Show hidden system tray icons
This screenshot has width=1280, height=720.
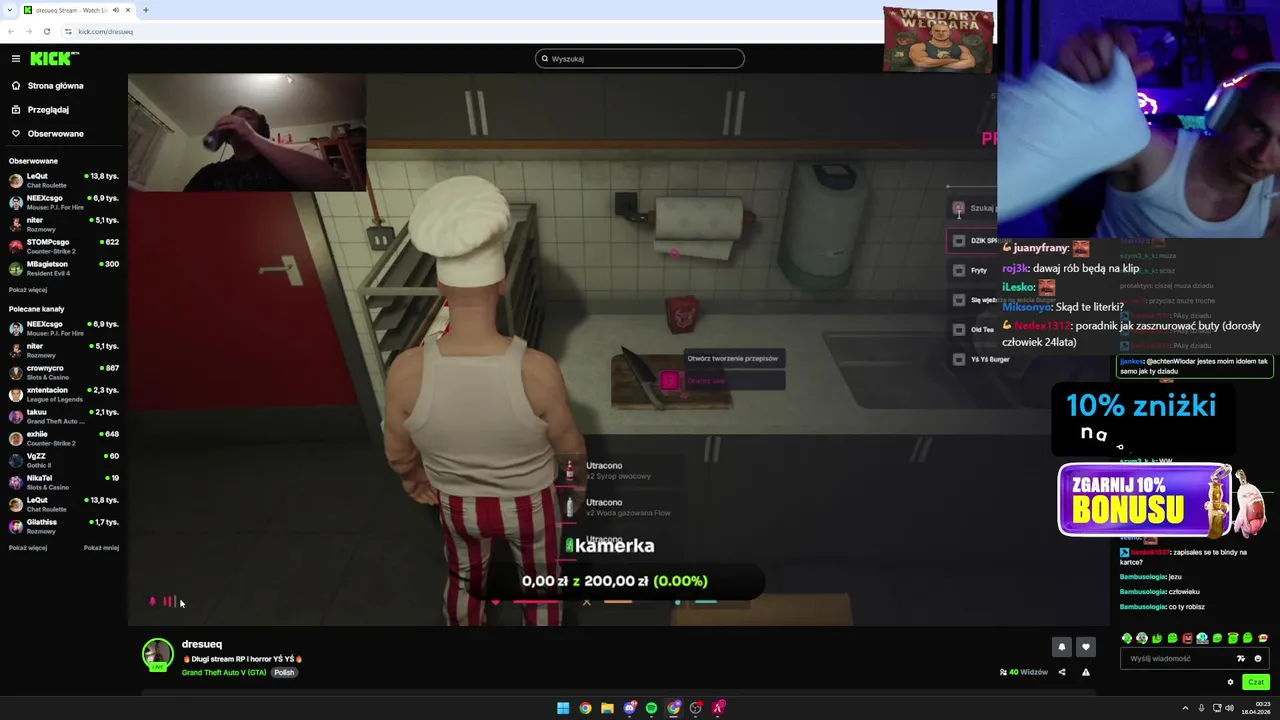click(1185, 708)
